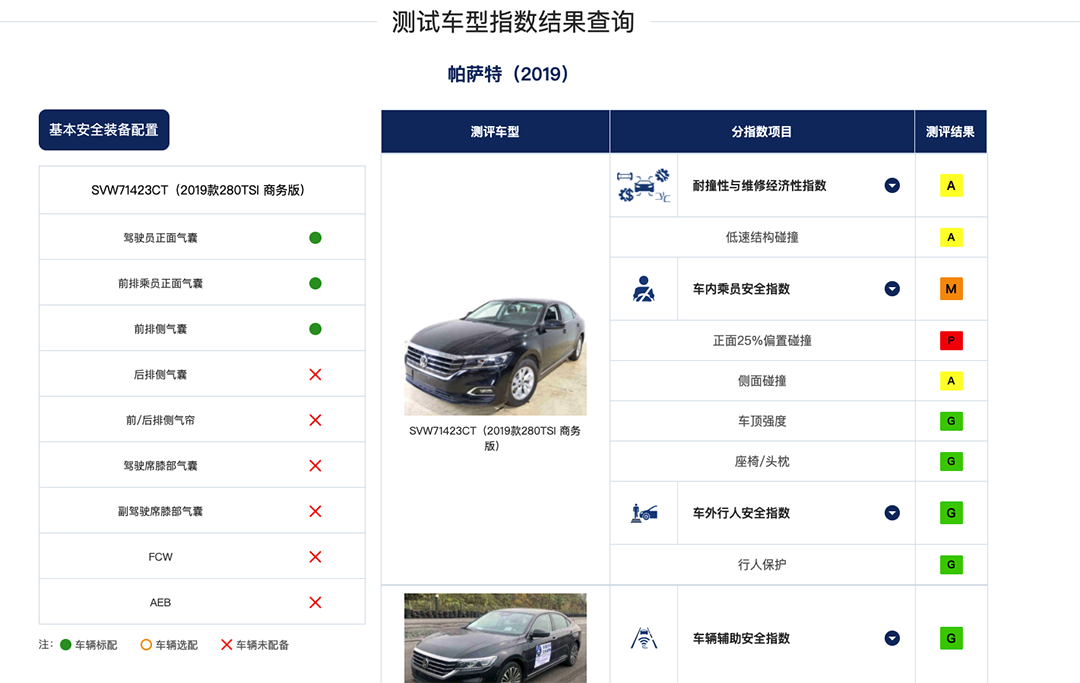1080x683 pixels.
Task: Click red X status for 前/后排侧气帘
Action: 315,420
